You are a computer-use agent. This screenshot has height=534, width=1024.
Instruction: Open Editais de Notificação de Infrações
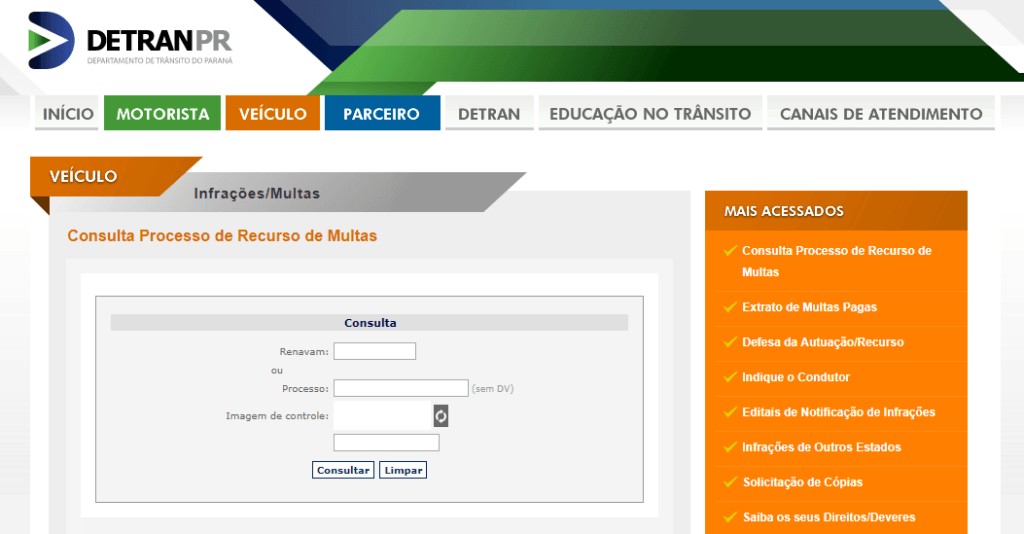point(838,412)
